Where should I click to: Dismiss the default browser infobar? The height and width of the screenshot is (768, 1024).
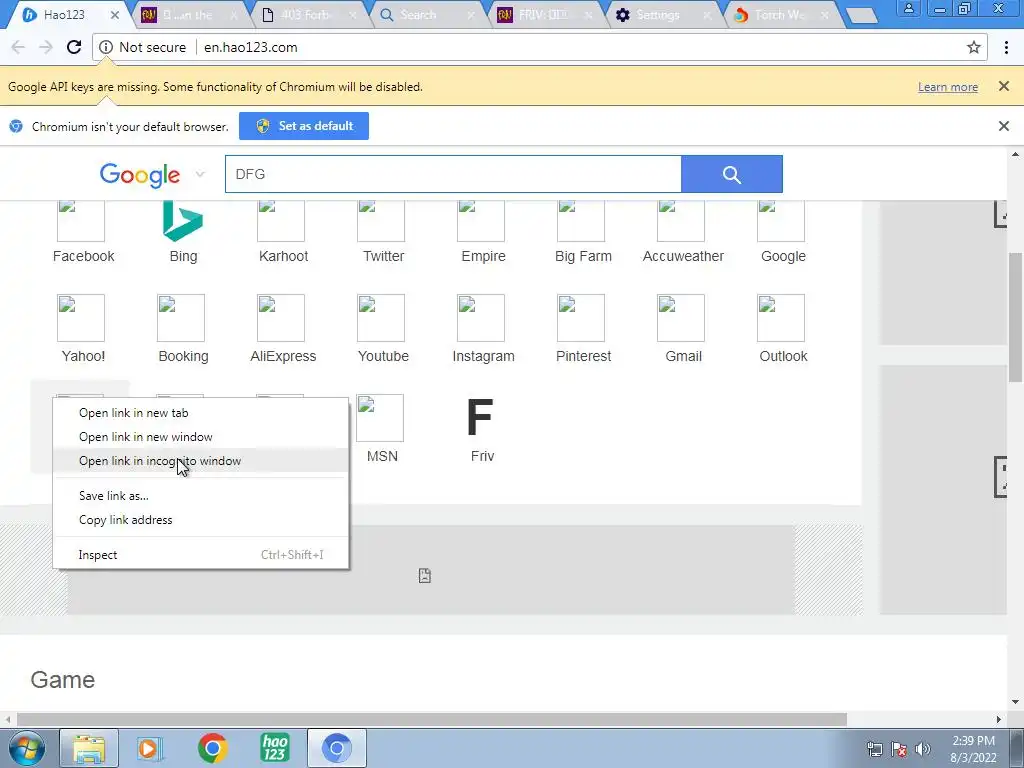tap(1004, 126)
